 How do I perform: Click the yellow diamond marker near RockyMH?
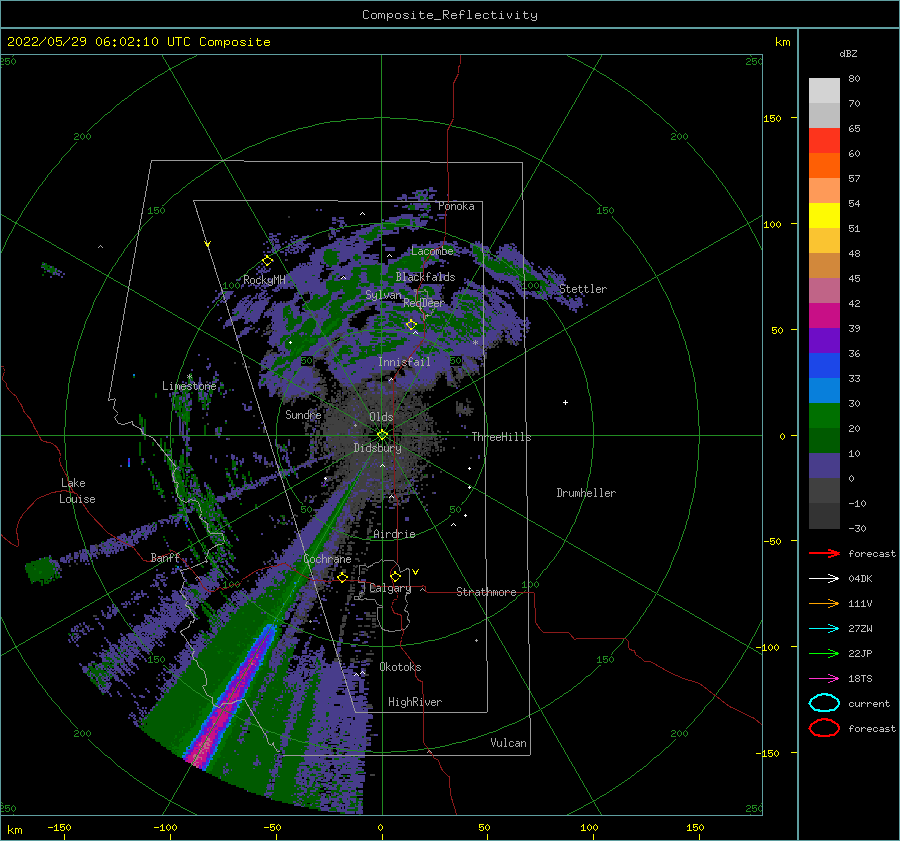click(x=267, y=261)
